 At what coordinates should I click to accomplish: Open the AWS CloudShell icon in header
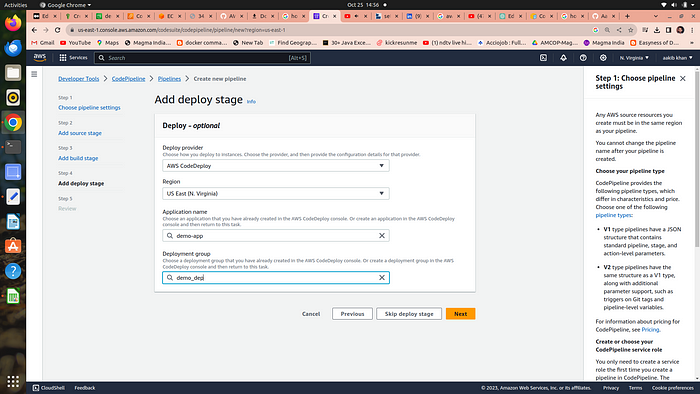pyautogui.click(x=543, y=58)
